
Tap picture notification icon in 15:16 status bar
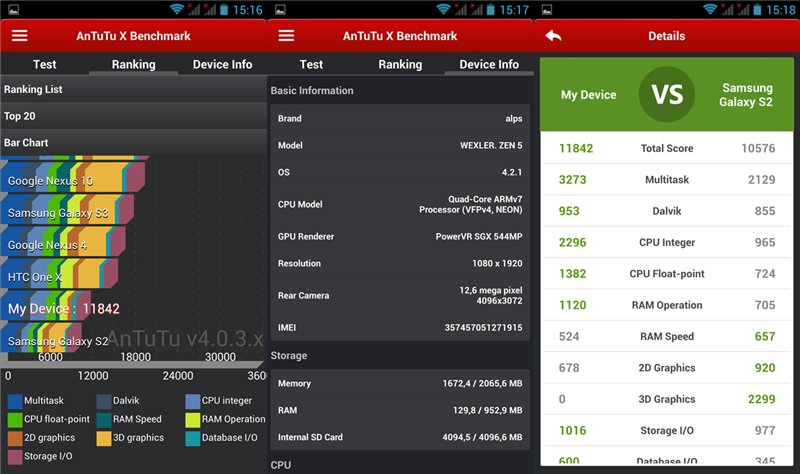(14, 10)
